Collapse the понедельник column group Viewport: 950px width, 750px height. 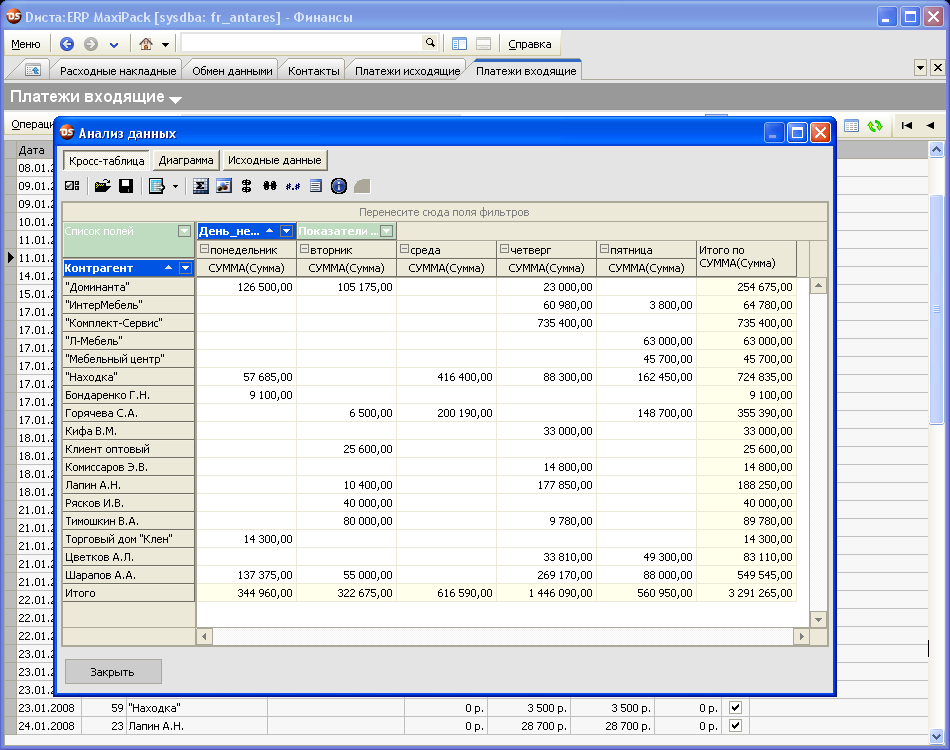coord(204,249)
